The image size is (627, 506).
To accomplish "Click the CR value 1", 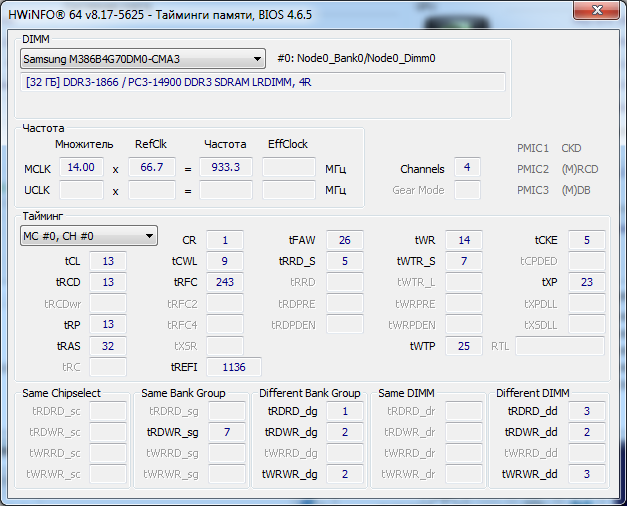I will click(x=225, y=240).
